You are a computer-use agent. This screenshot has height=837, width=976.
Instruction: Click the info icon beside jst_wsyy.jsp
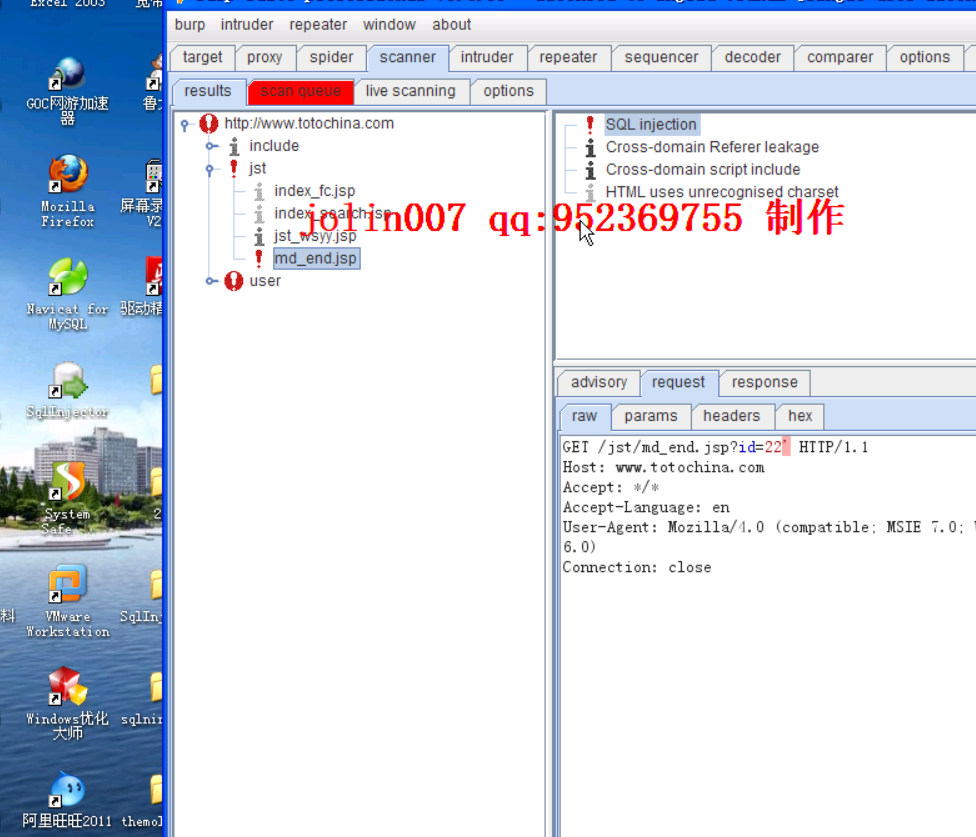click(259, 236)
